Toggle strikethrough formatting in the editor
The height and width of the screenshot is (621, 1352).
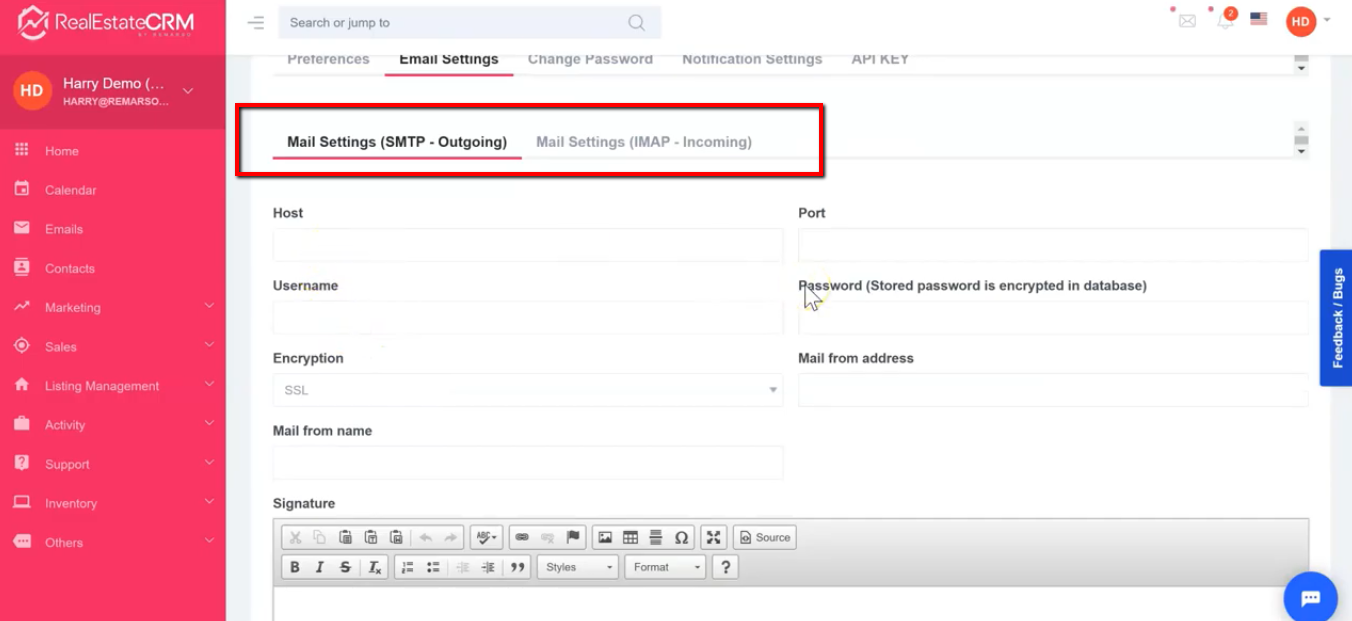coord(345,567)
